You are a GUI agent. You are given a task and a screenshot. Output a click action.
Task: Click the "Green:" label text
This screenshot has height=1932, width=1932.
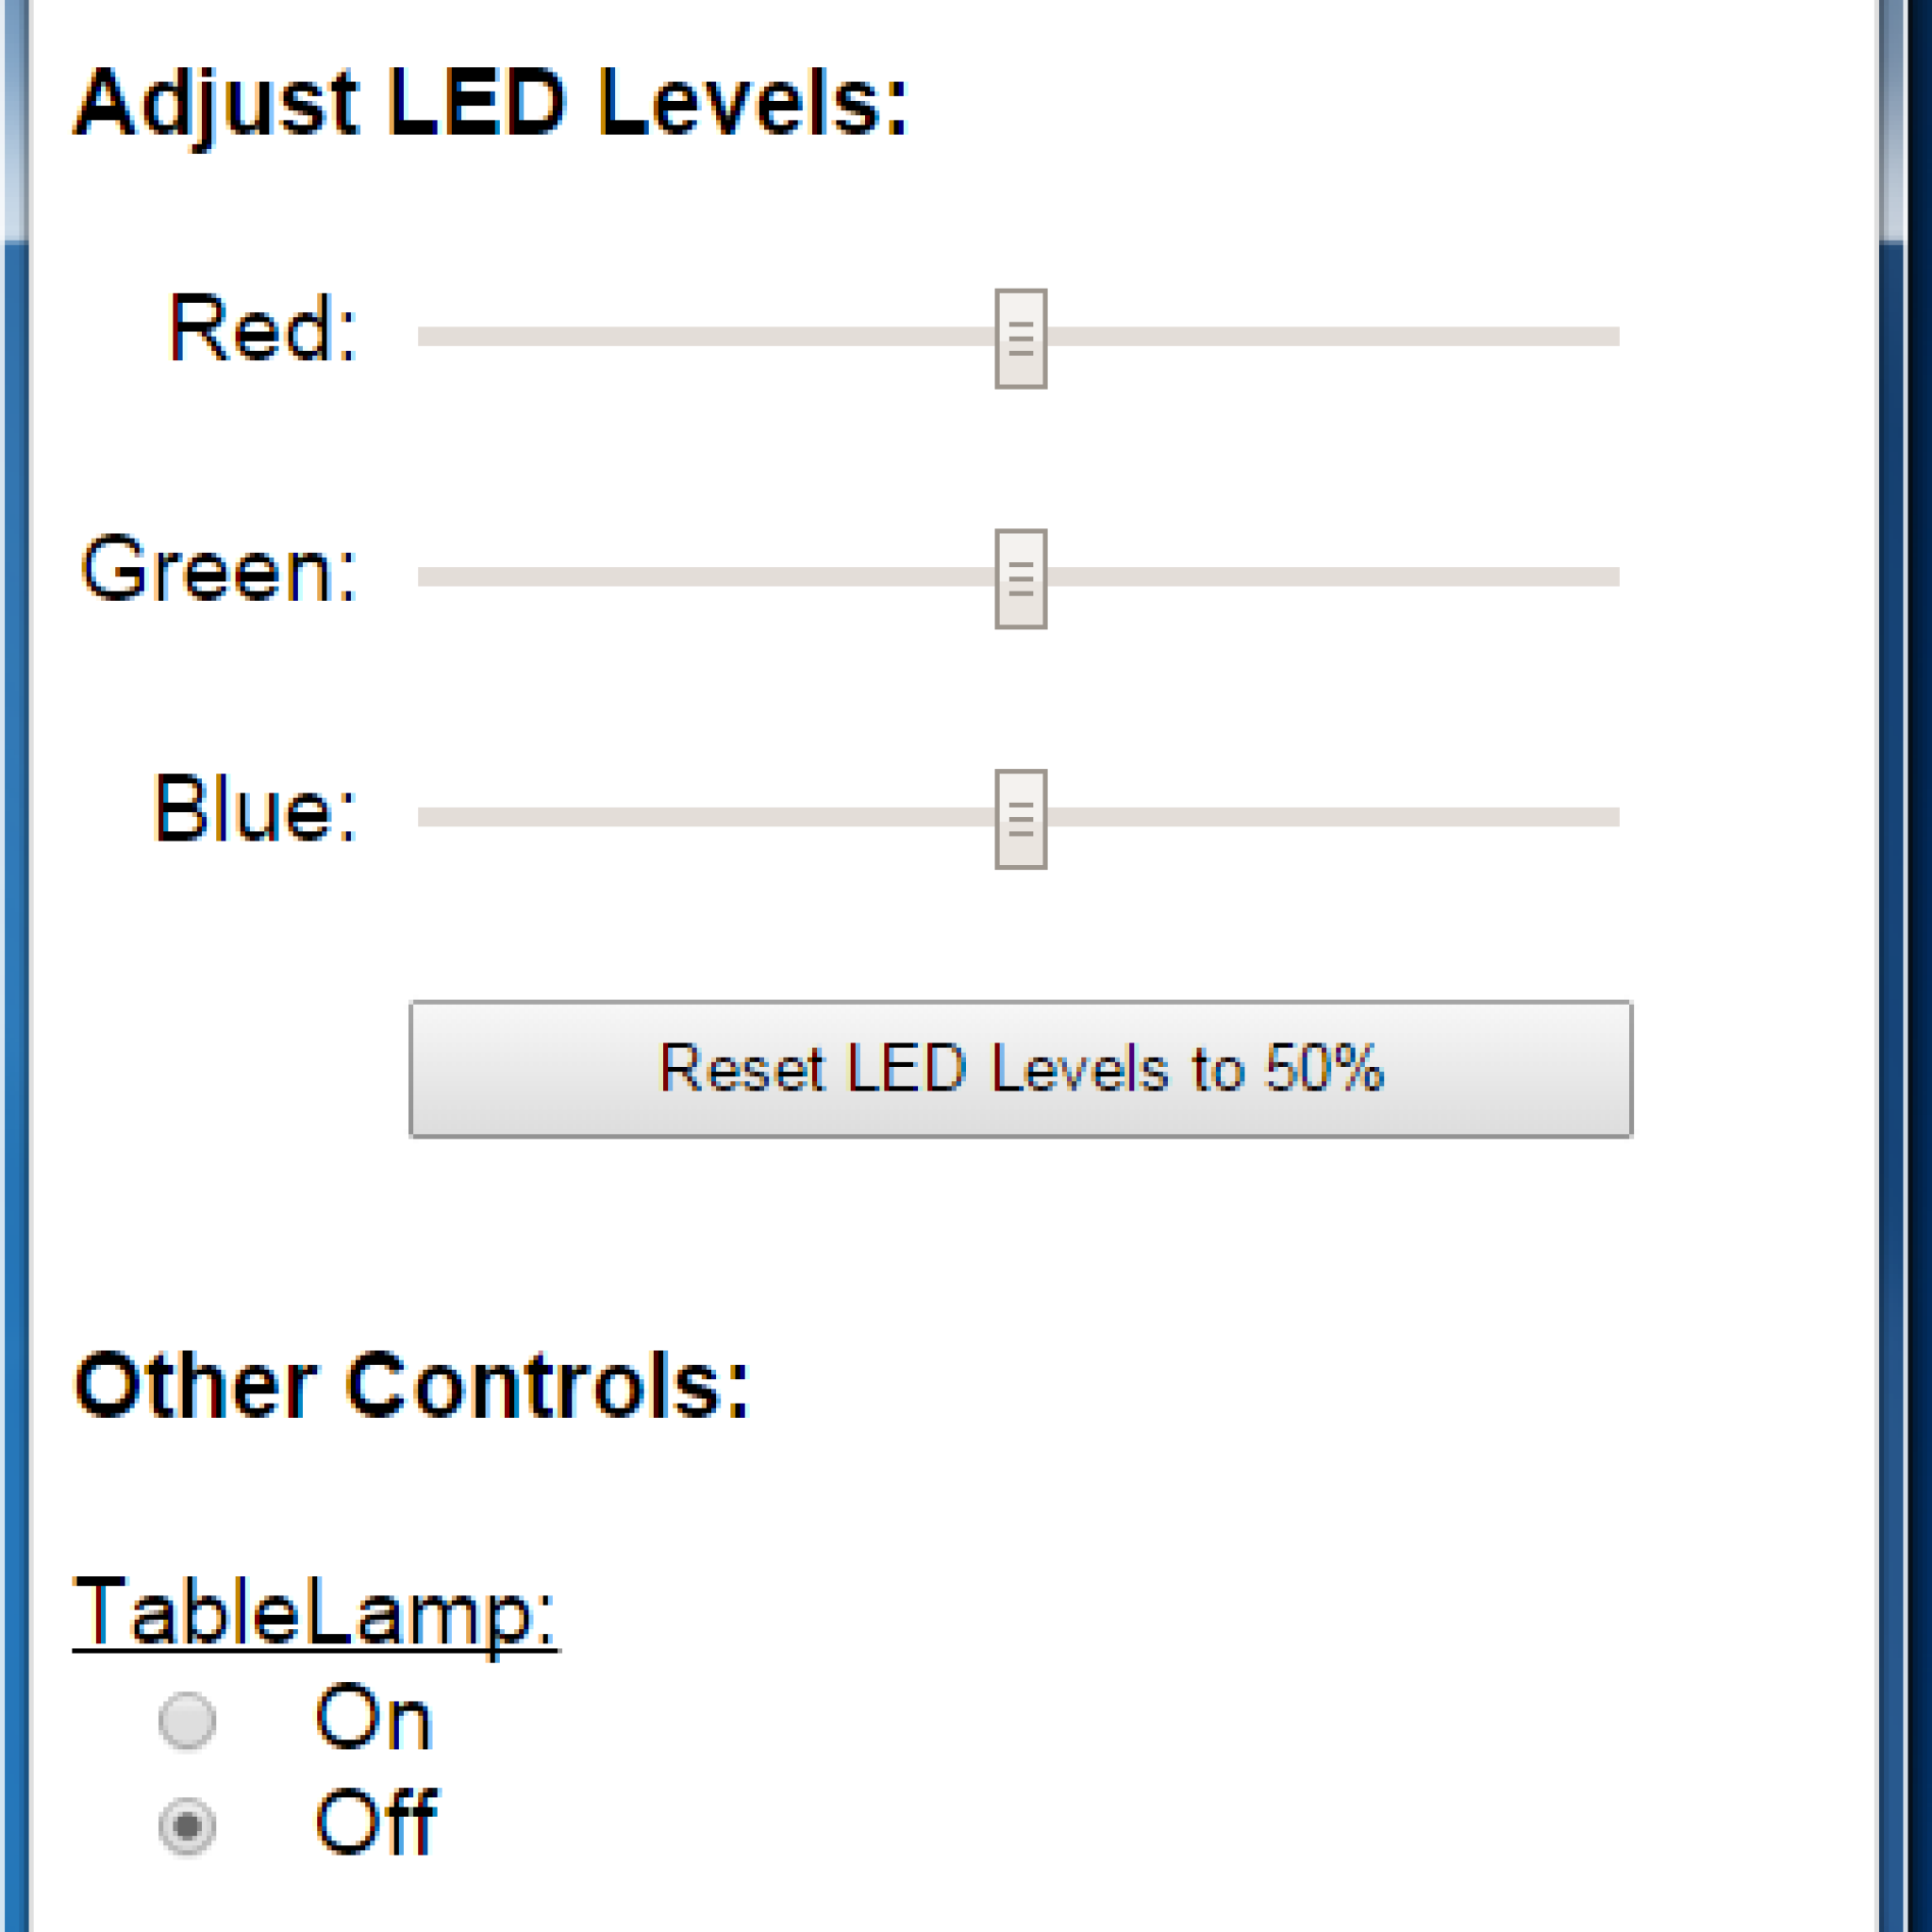pyautogui.click(x=218, y=570)
